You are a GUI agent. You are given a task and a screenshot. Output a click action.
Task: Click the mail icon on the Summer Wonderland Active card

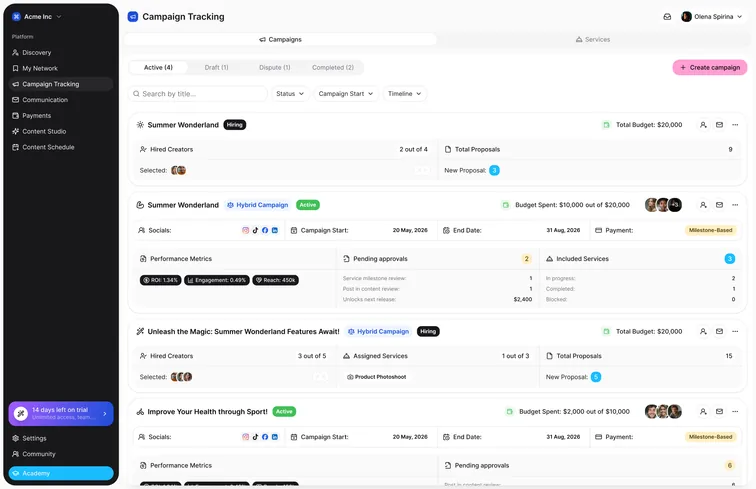point(719,205)
